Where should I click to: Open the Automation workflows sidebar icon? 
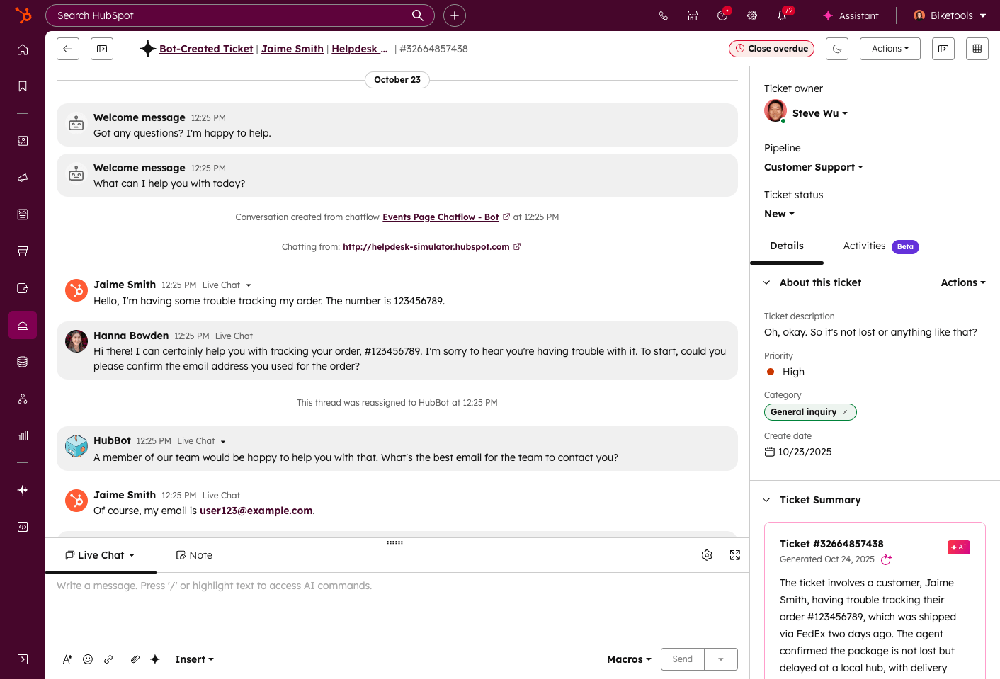pyautogui.click(x=22, y=399)
